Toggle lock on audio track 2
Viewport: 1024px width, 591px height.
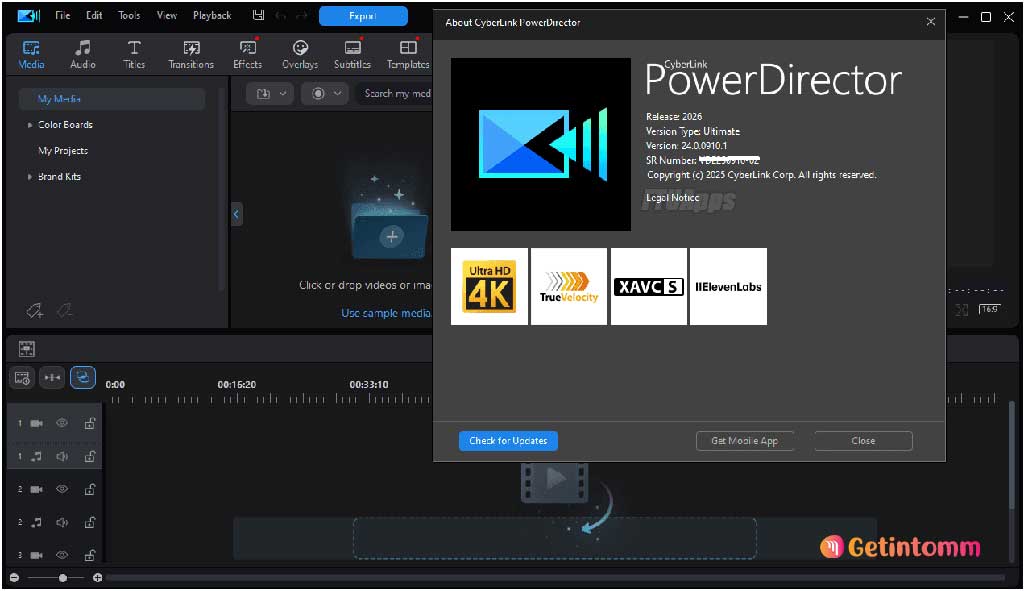[x=90, y=522]
